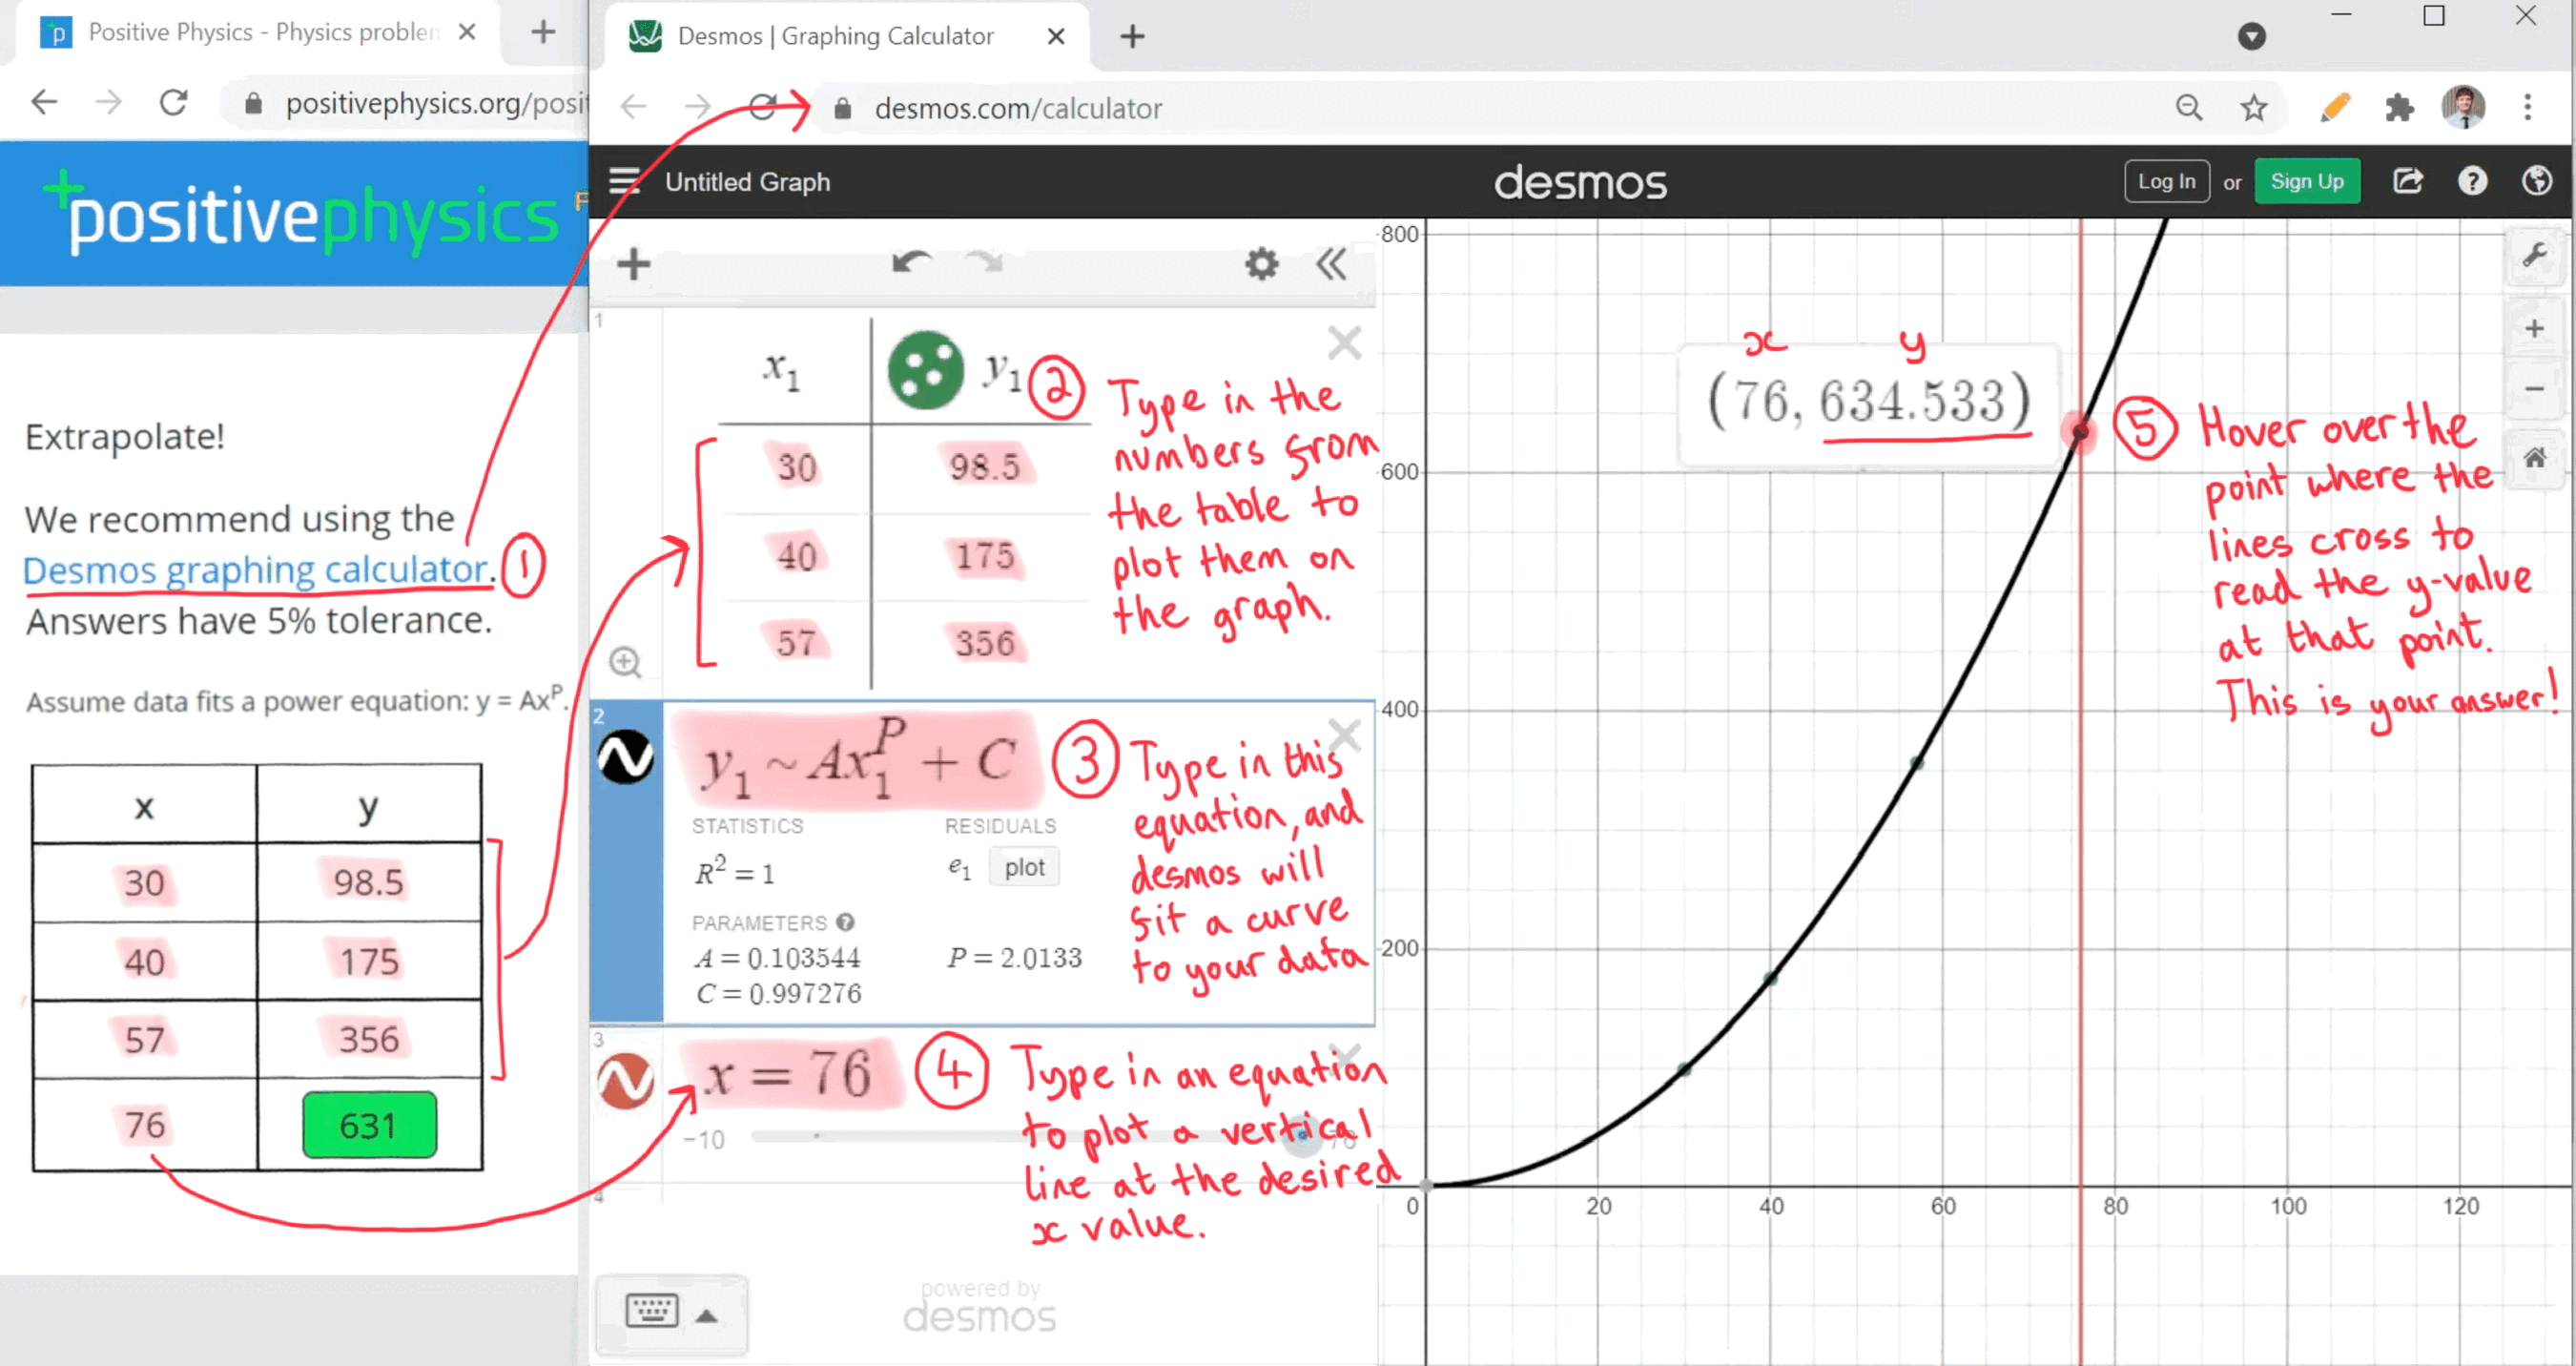Click the Sign Up button
The height and width of the screenshot is (1366, 2576).
point(2307,181)
